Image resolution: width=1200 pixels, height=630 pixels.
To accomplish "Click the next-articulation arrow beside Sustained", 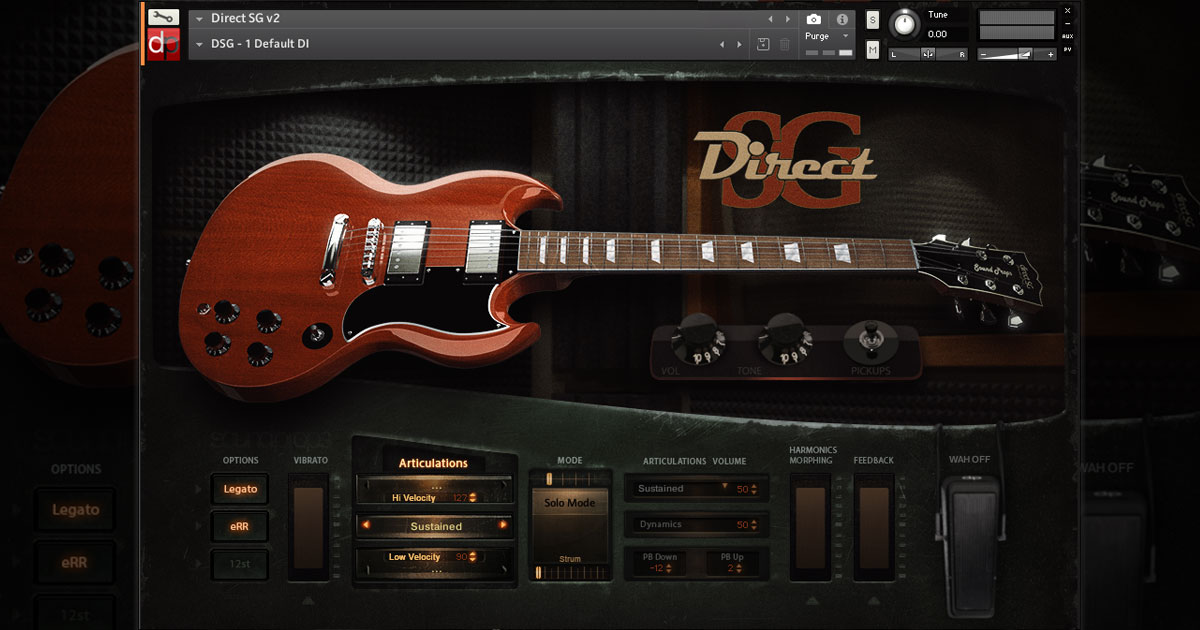I will pyautogui.click(x=501, y=526).
